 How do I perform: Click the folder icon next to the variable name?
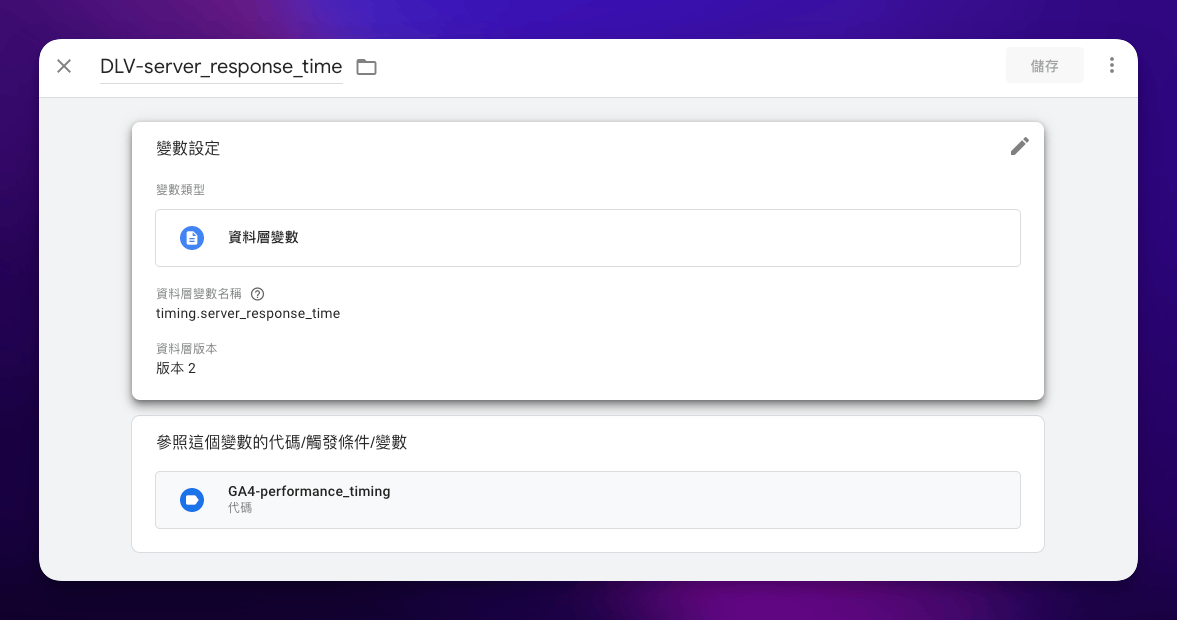click(366, 66)
